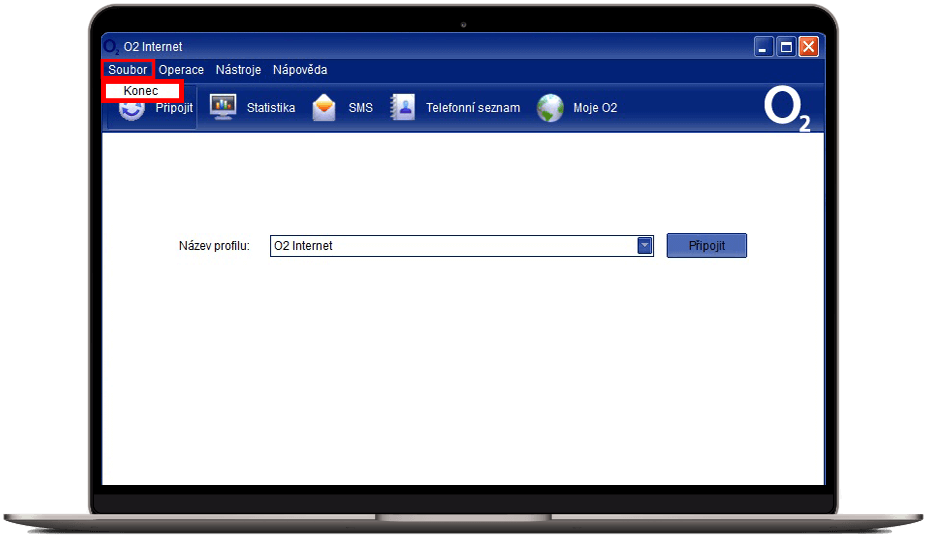The height and width of the screenshot is (537, 927).
Task: Open the Nápověda help menu
Action: click(300, 70)
